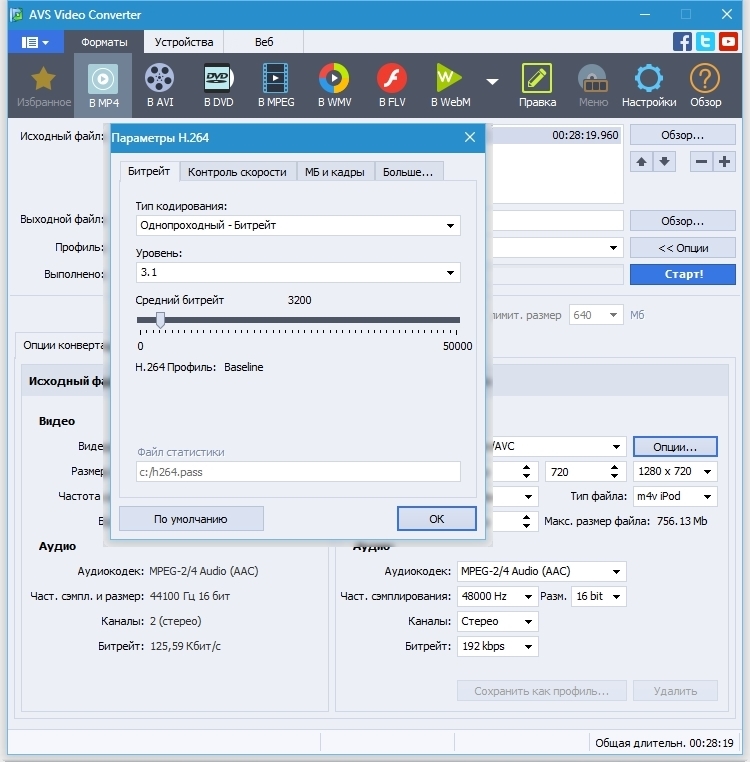750x762 pixels.
Task: Open Настройки gear in toolbar
Action: [x=648, y=84]
